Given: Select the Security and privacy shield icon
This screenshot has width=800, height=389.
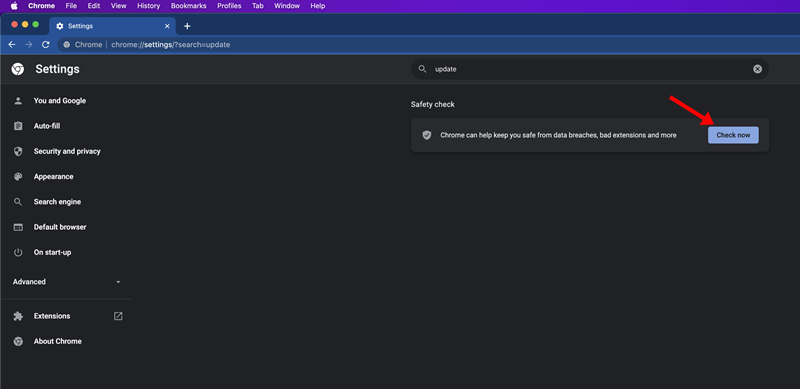Looking at the screenshot, I should click(x=18, y=151).
